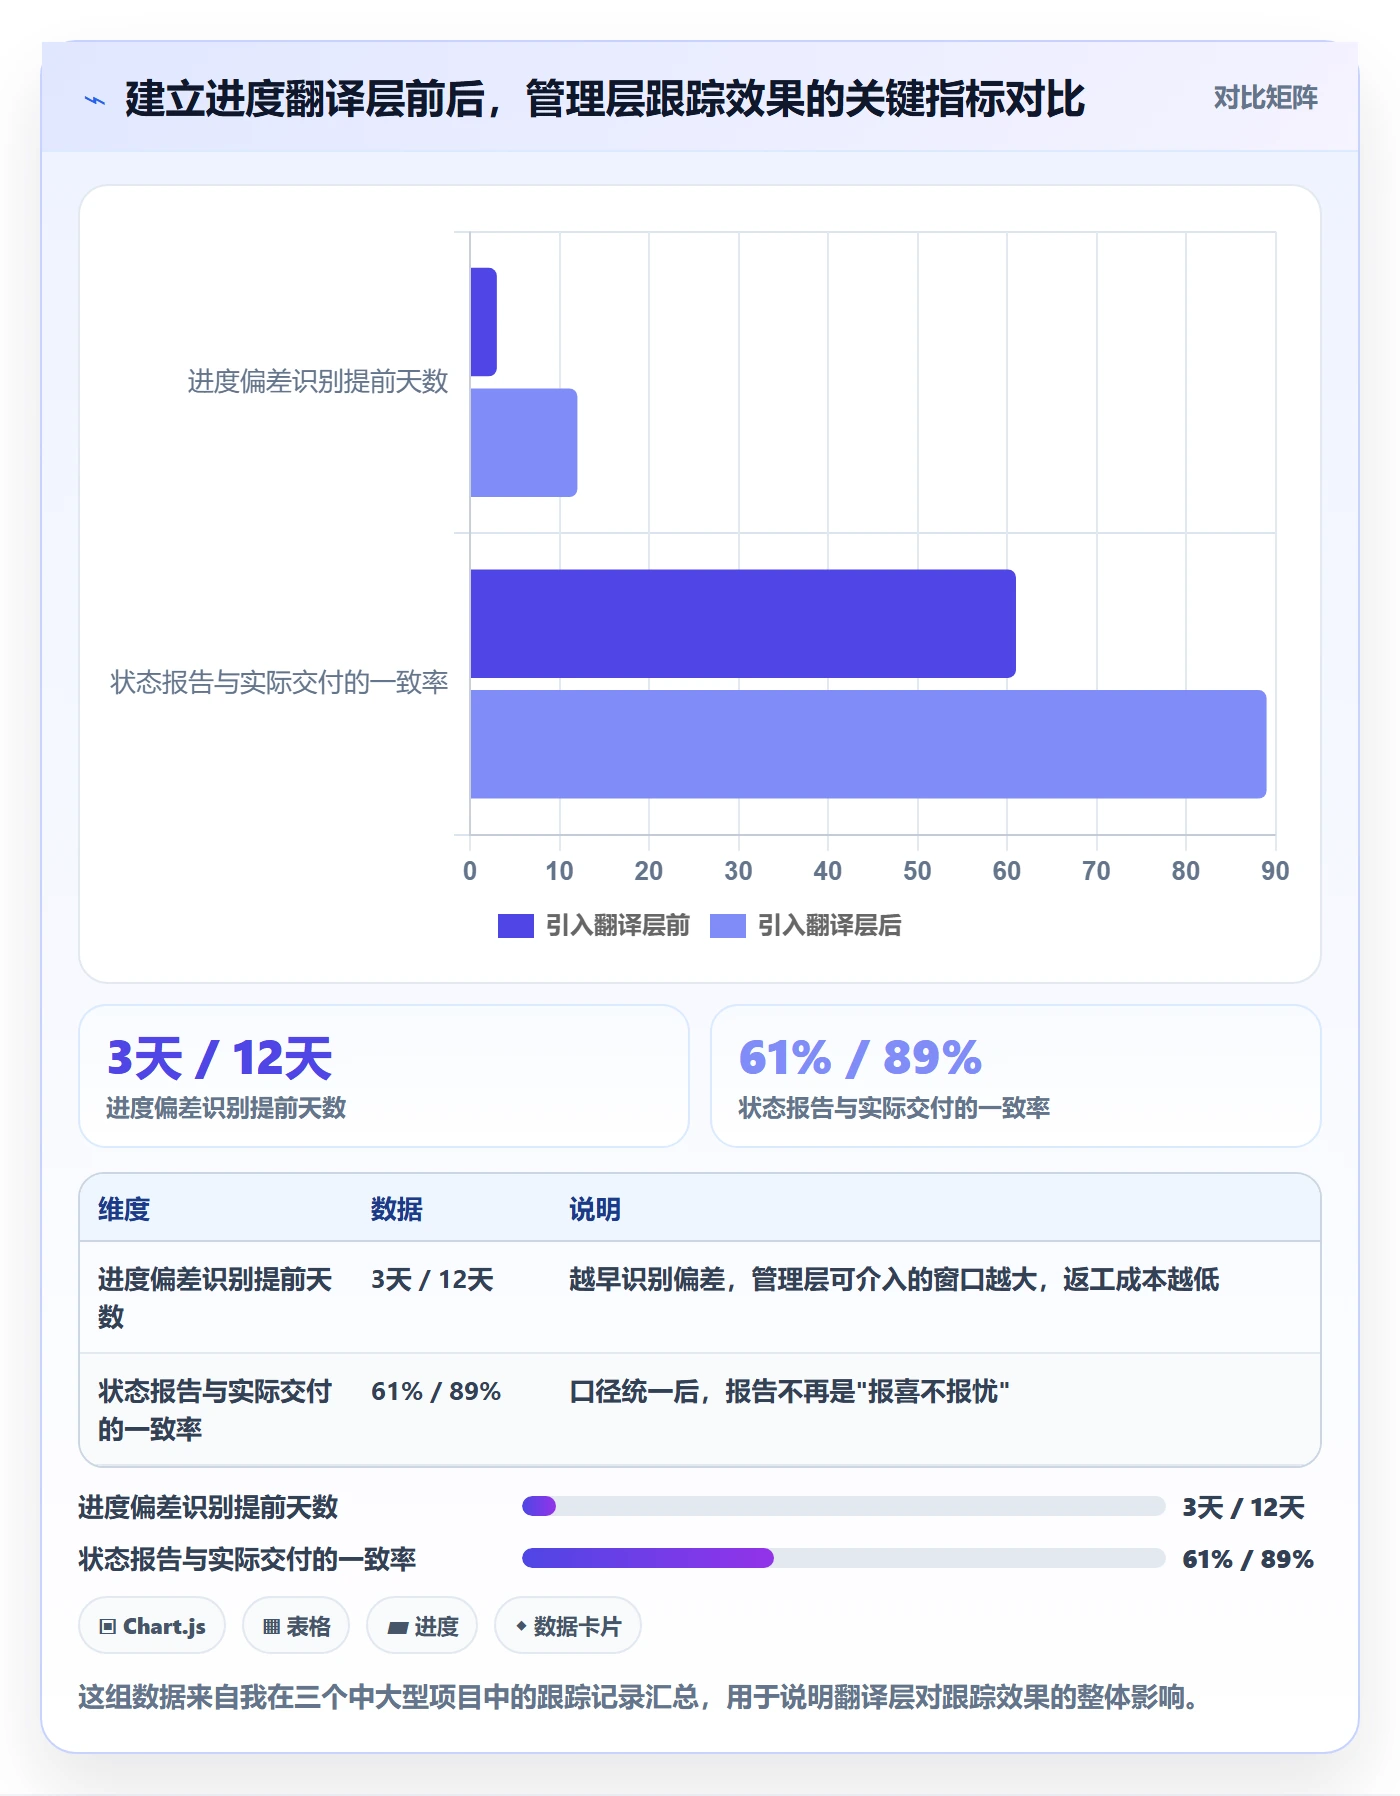Screen dimensions: 1400x1796
Task: Click the 对比矩阵 label in header
Action: 1265,98
